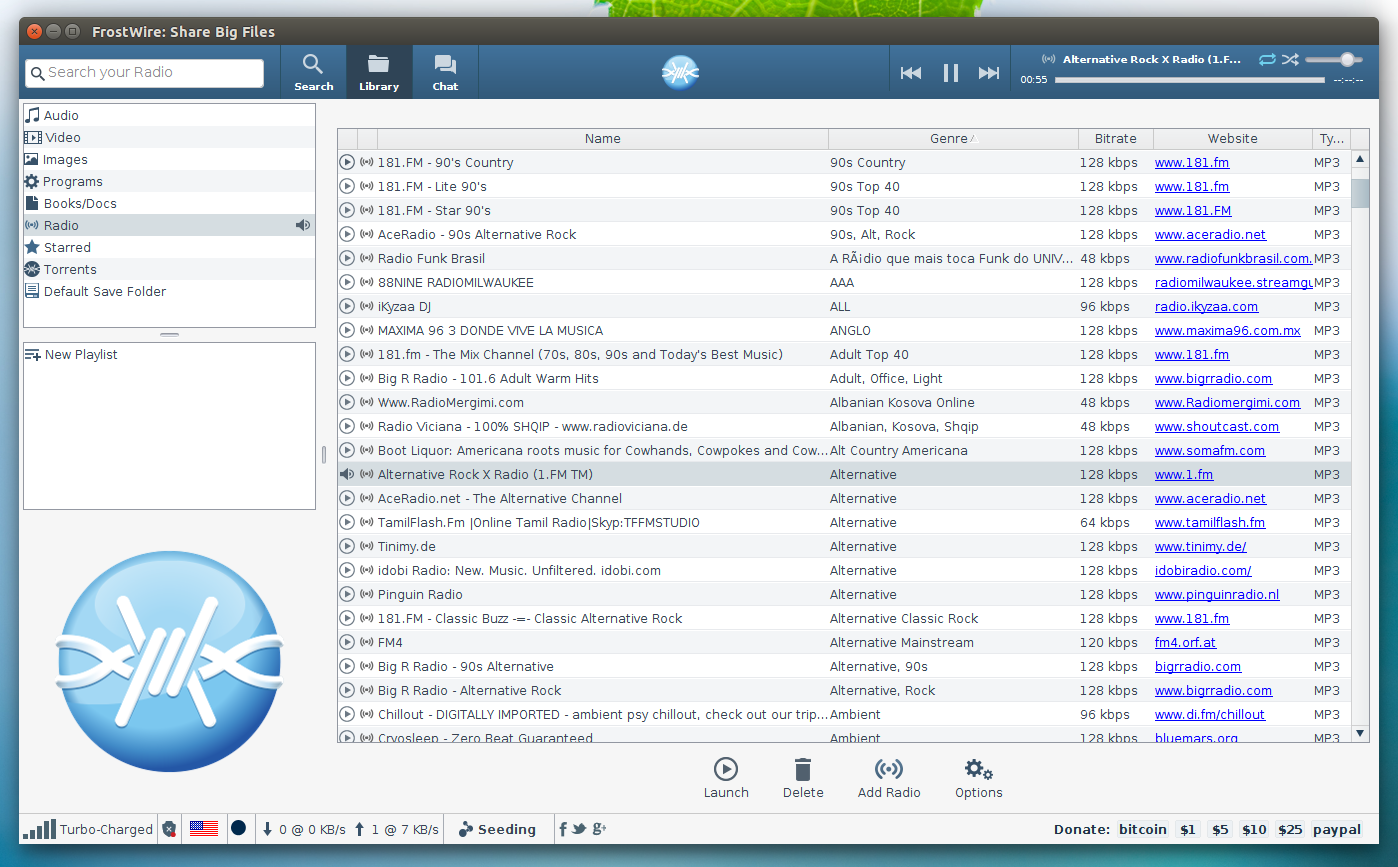
Task: Adjust the volume slider
Action: tap(1334, 60)
